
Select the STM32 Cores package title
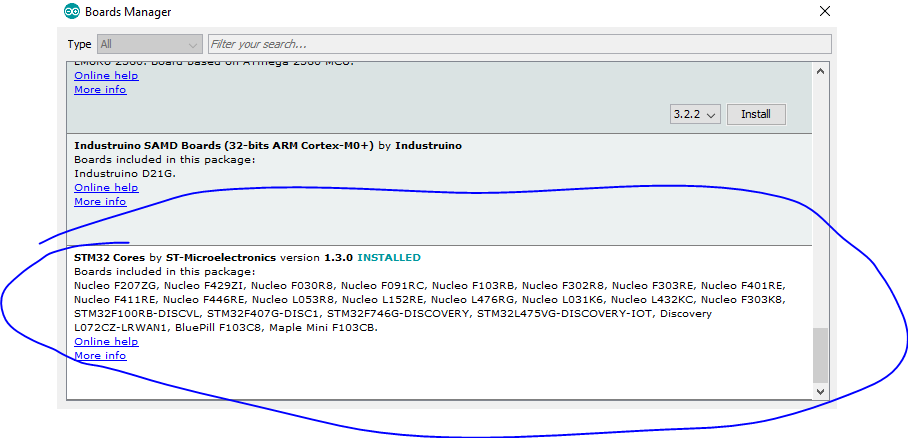[x=111, y=257]
